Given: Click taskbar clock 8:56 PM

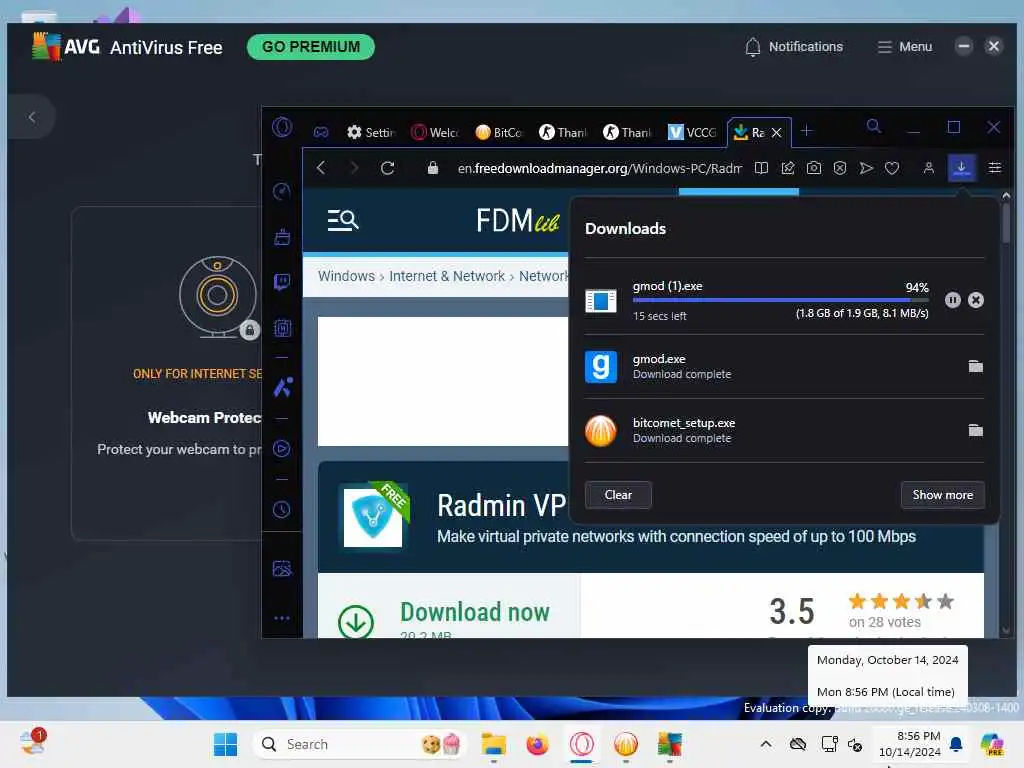Looking at the screenshot, I should 910,744.
